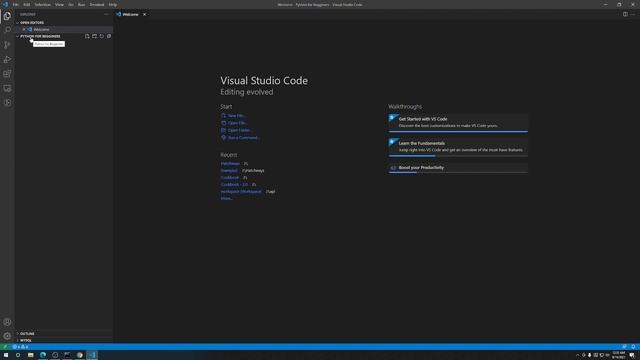Click errors and warnings status bar item
Viewport: 640px width, 360px height.
pos(20,347)
